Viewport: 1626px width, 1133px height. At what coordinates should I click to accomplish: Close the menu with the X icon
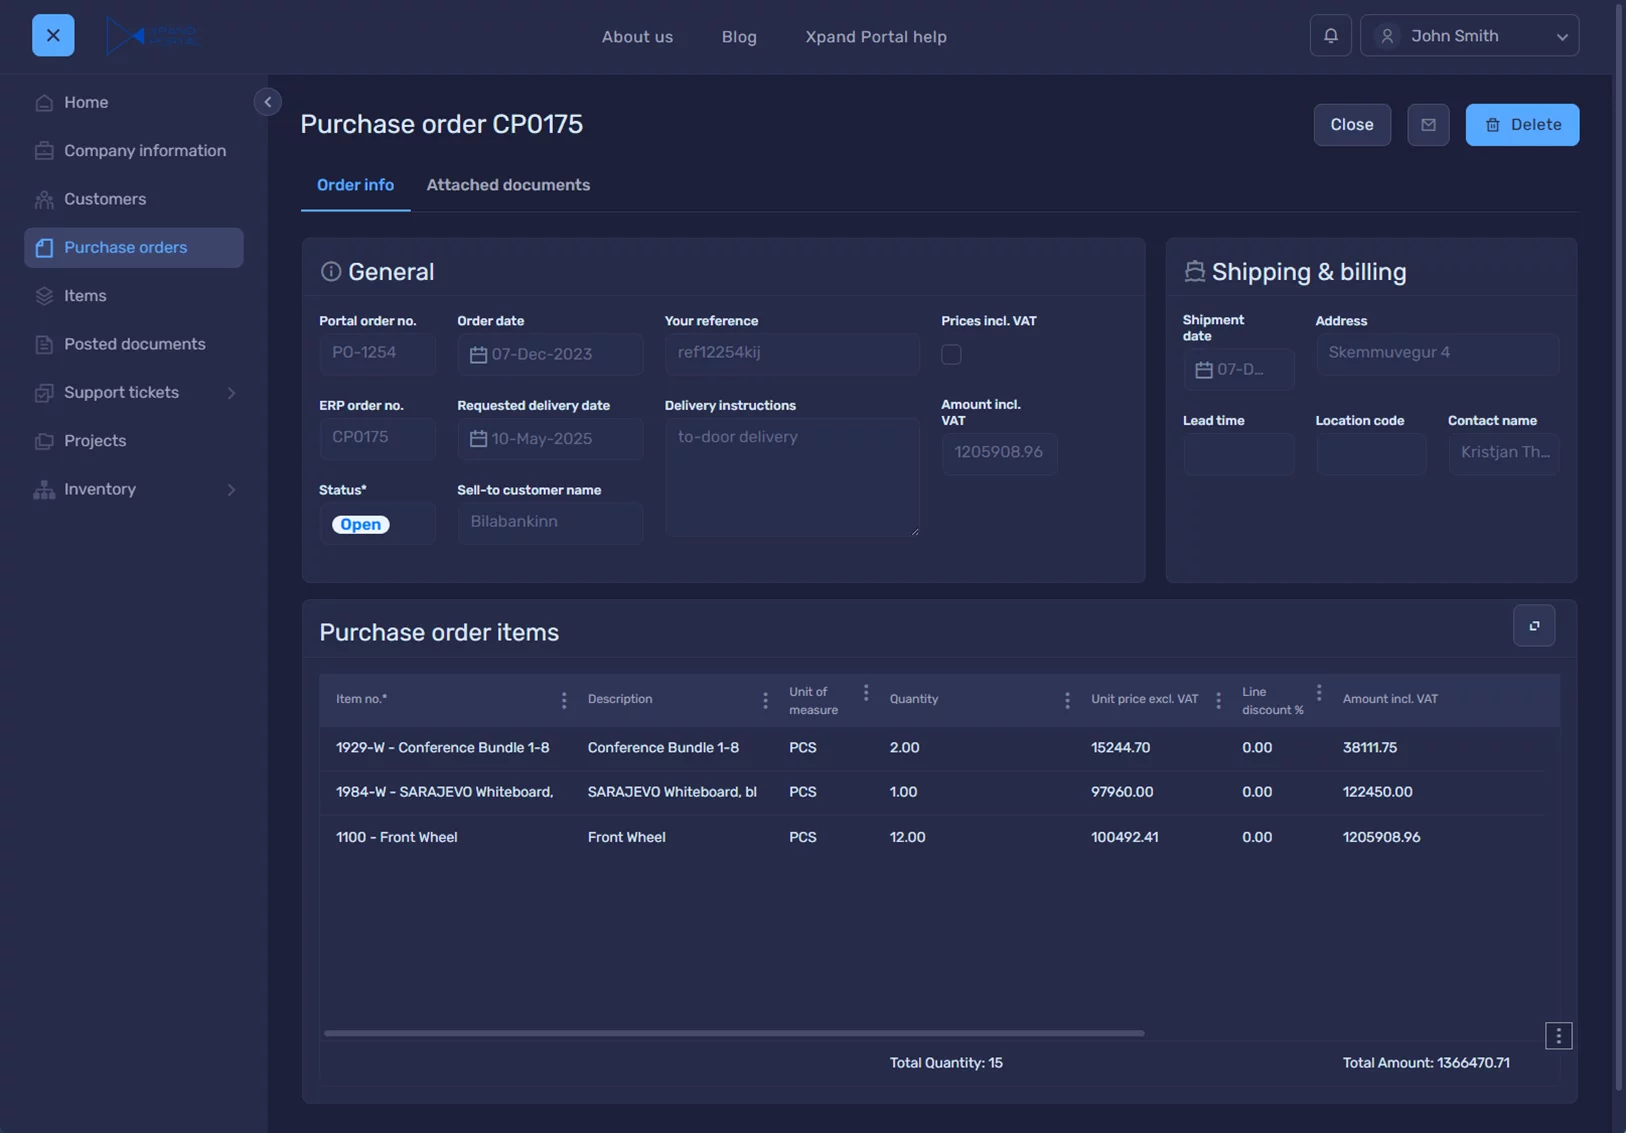tap(53, 36)
